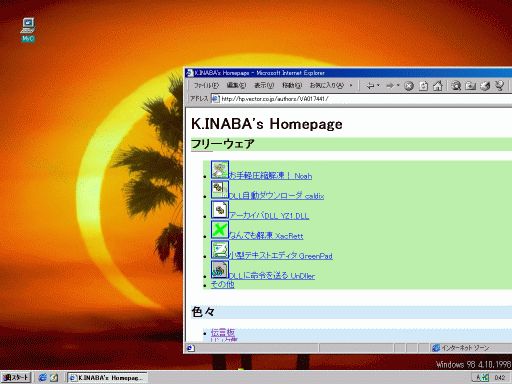Viewport: 512px width, 384px height.
Task: Open the History toolbar icon
Action: [x=485, y=86]
